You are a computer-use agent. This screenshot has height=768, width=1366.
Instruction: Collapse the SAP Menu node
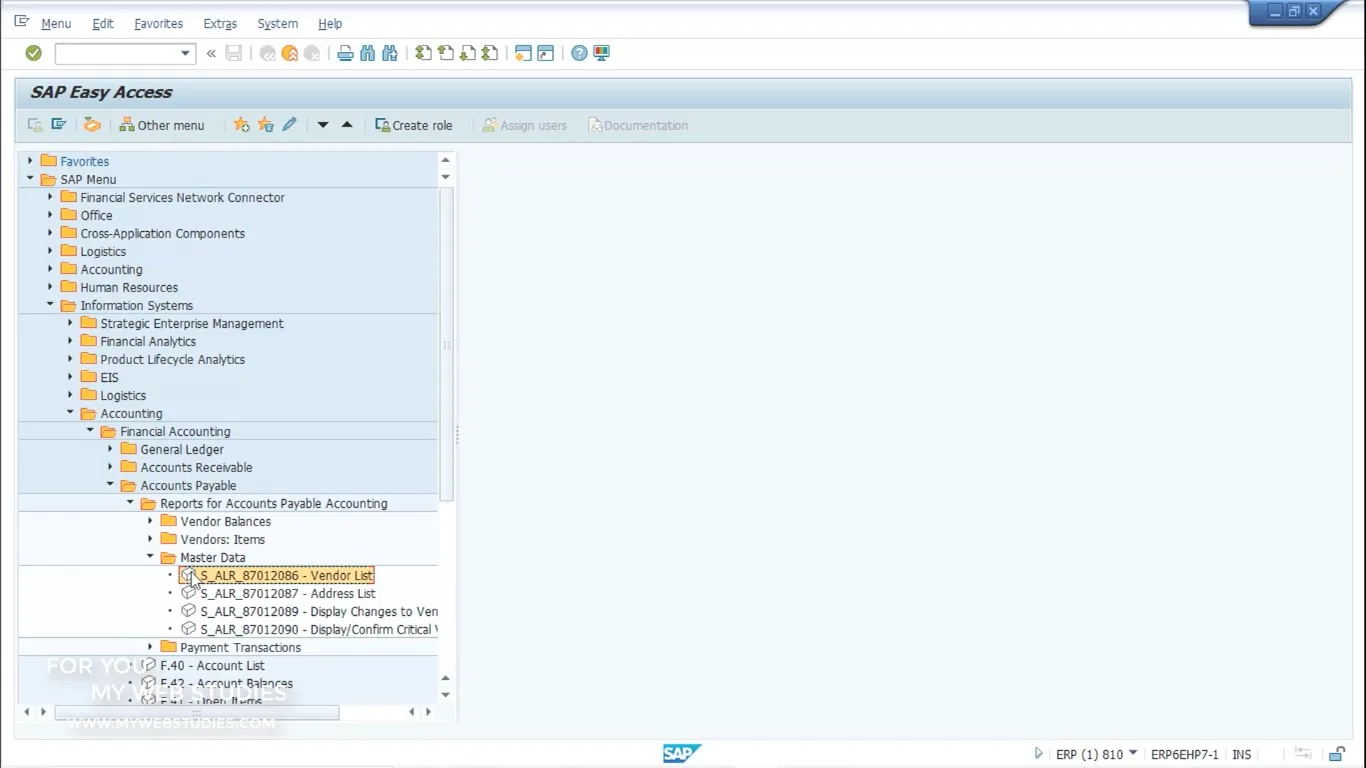click(x=30, y=179)
